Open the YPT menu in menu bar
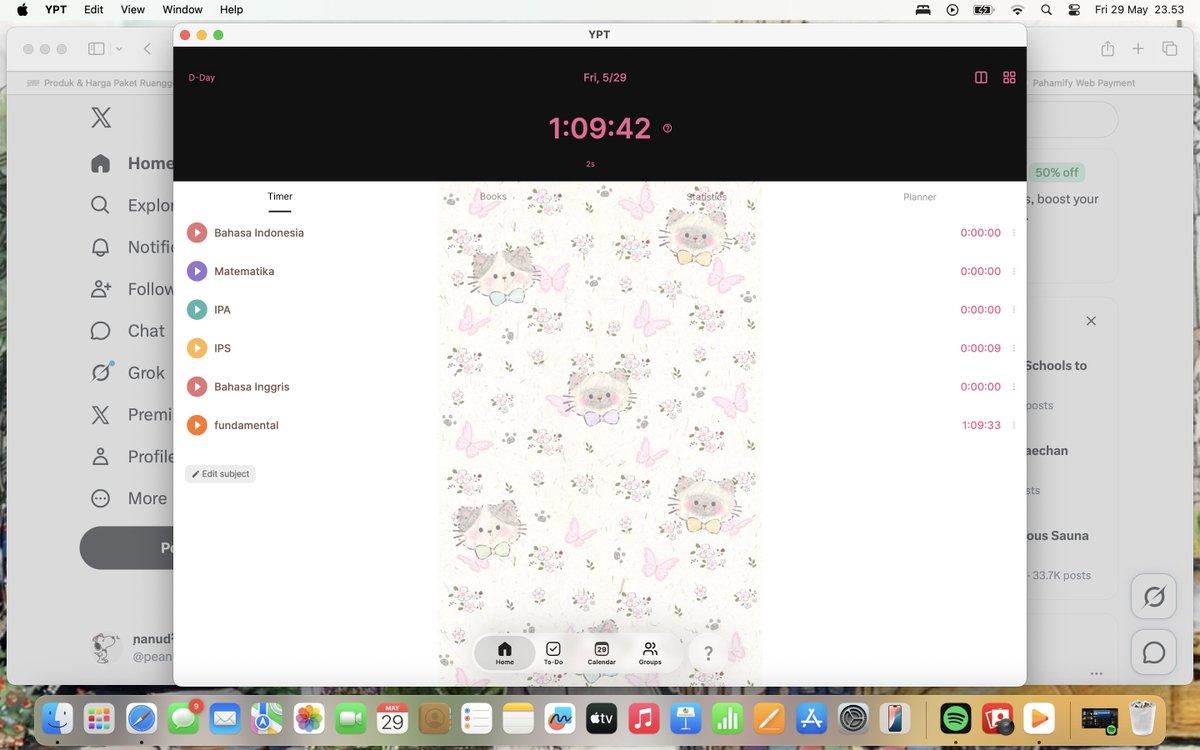Image resolution: width=1200 pixels, height=750 pixels. 56,9
